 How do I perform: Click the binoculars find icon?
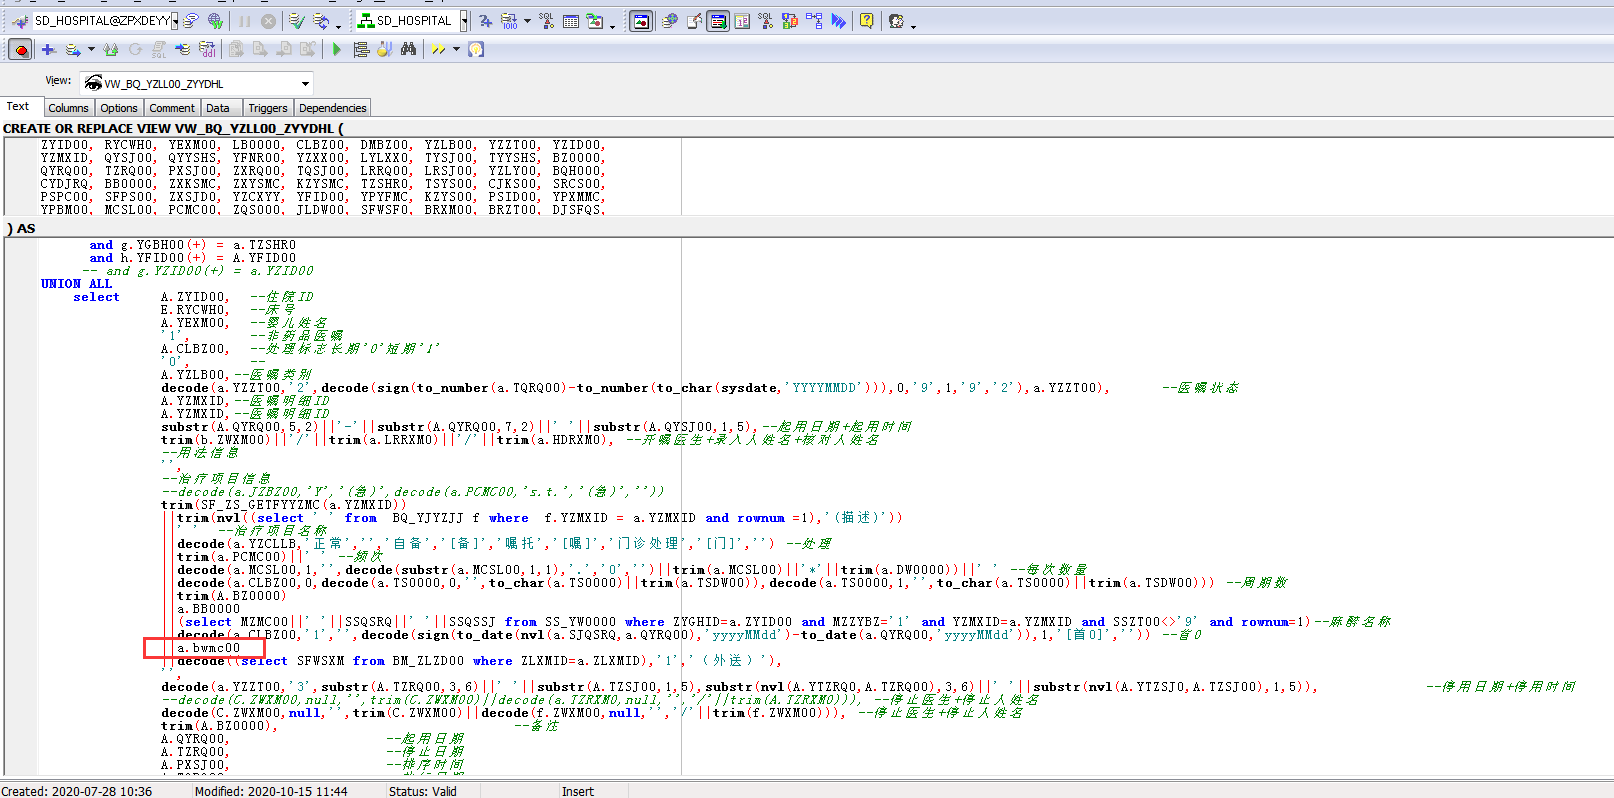pos(408,49)
